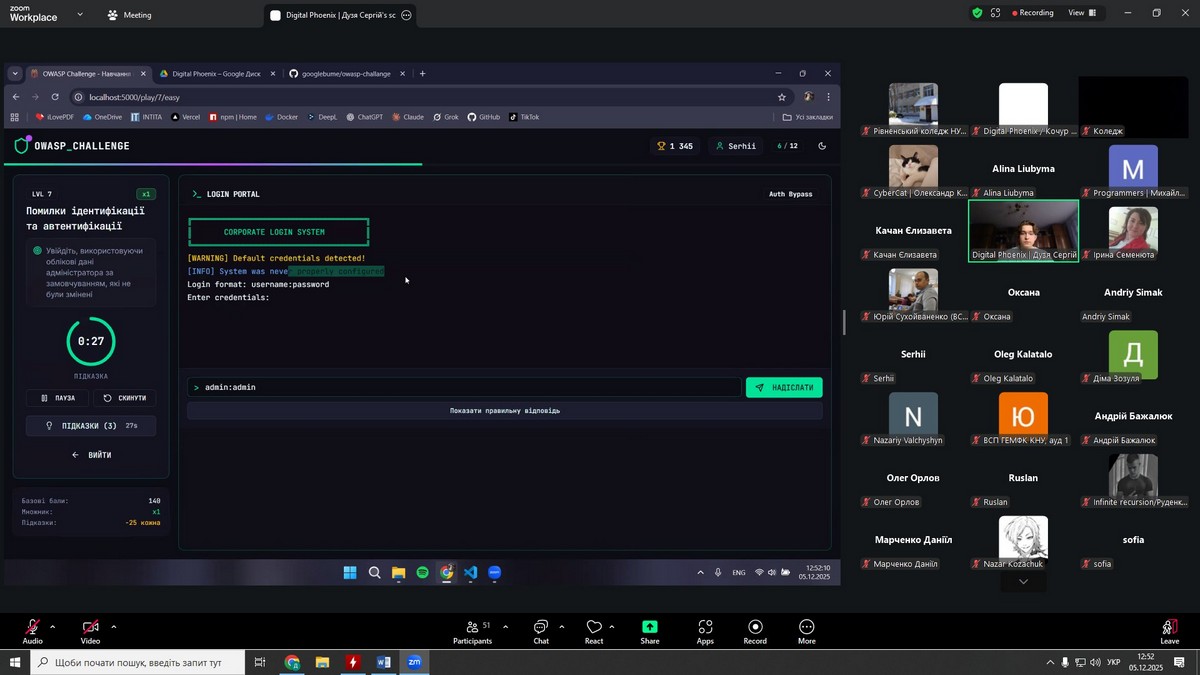The width and height of the screenshot is (1200, 675).
Task: Click the Recording status indicator
Action: [x=1032, y=13]
